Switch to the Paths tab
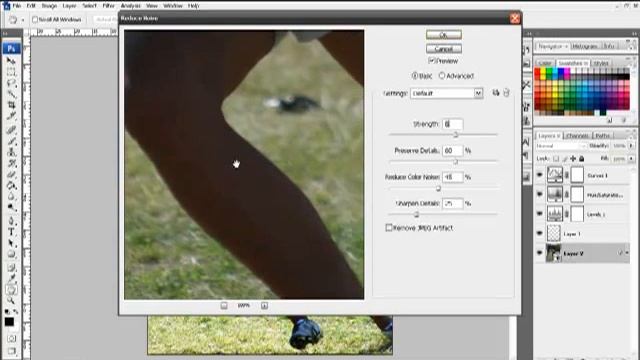Image resolution: width=640 pixels, height=360 pixels. point(602,136)
